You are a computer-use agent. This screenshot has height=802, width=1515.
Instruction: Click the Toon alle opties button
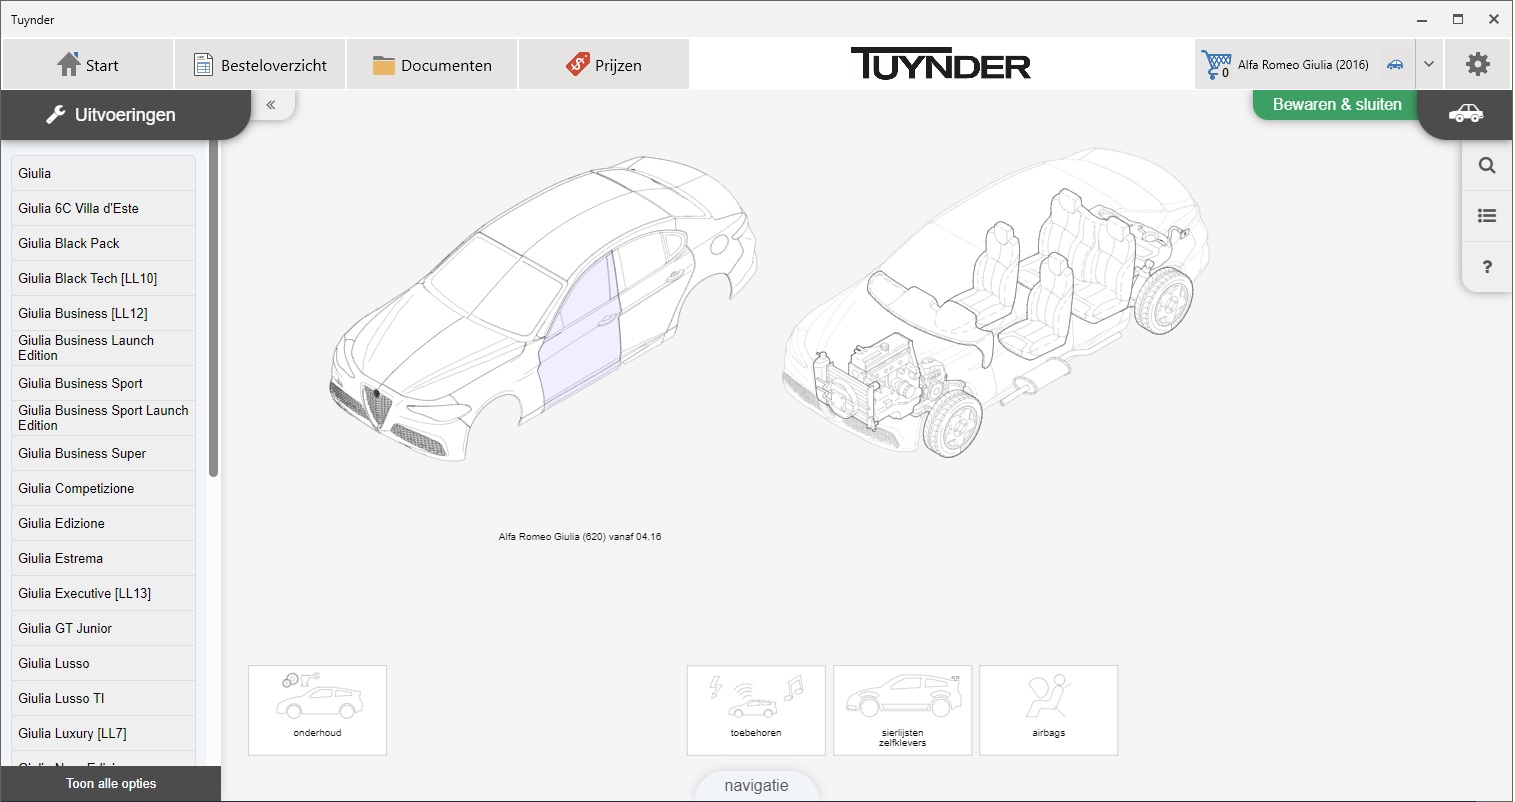click(111, 784)
